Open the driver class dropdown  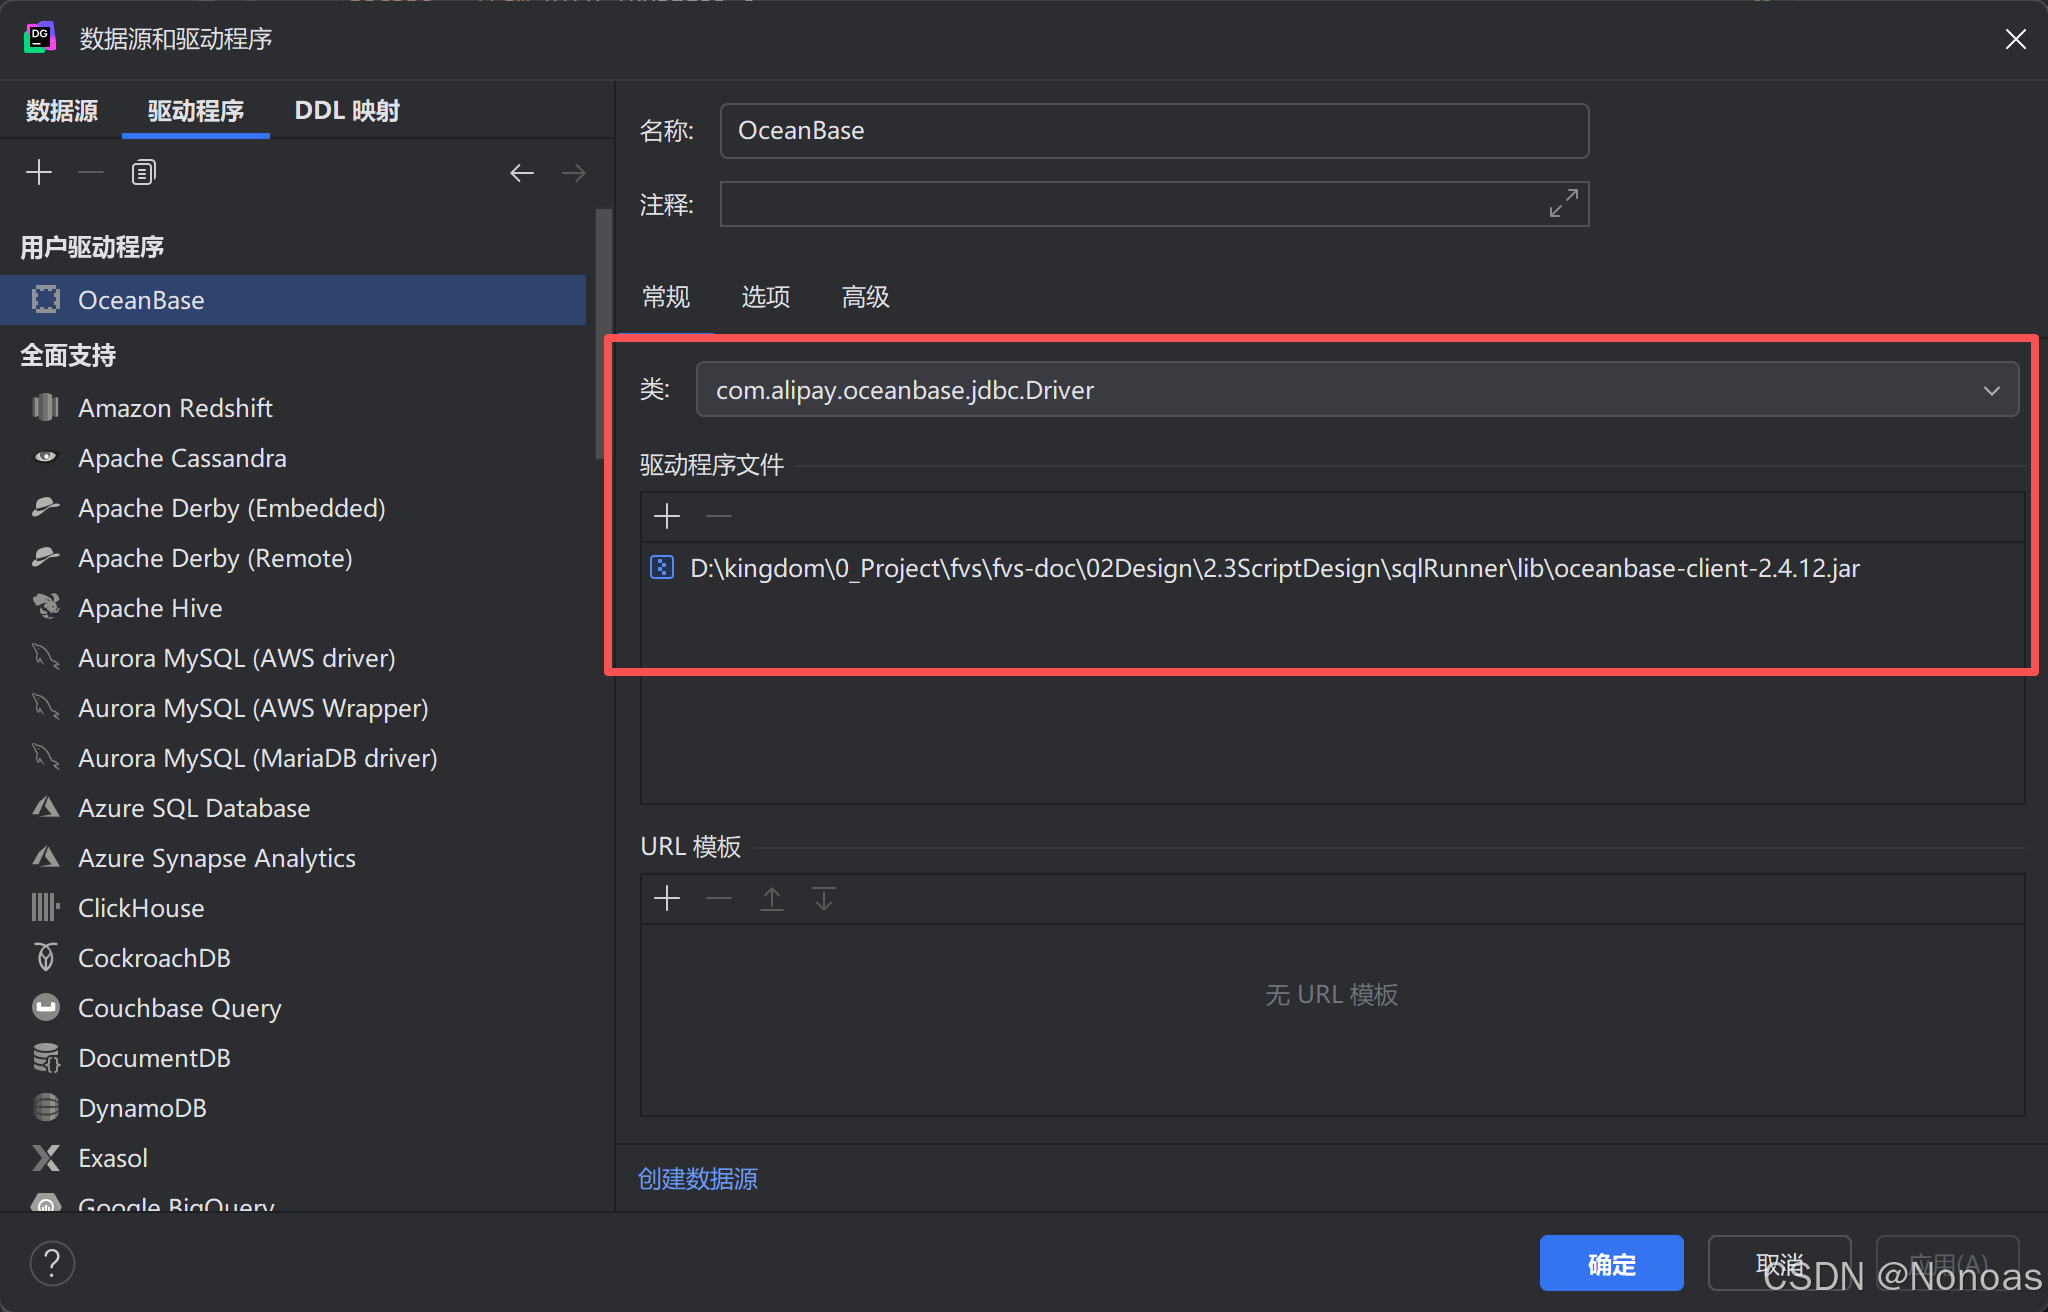[1991, 390]
